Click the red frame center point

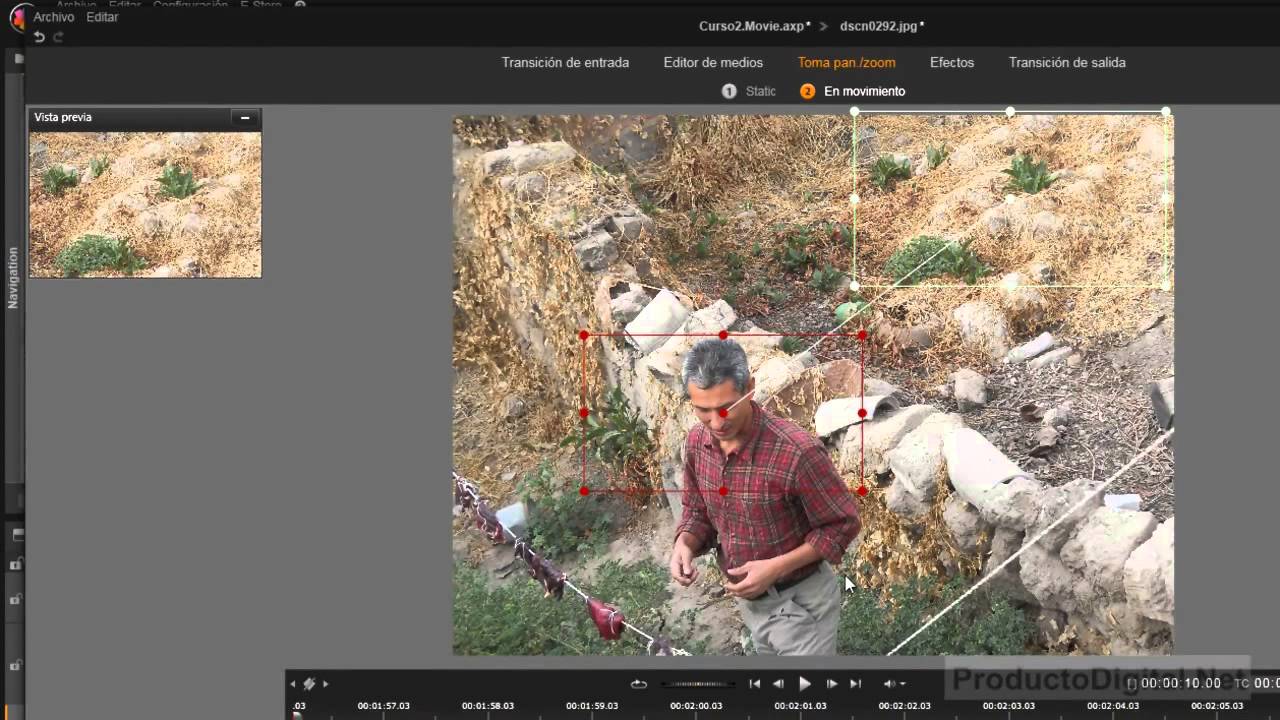(x=723, y=413)
